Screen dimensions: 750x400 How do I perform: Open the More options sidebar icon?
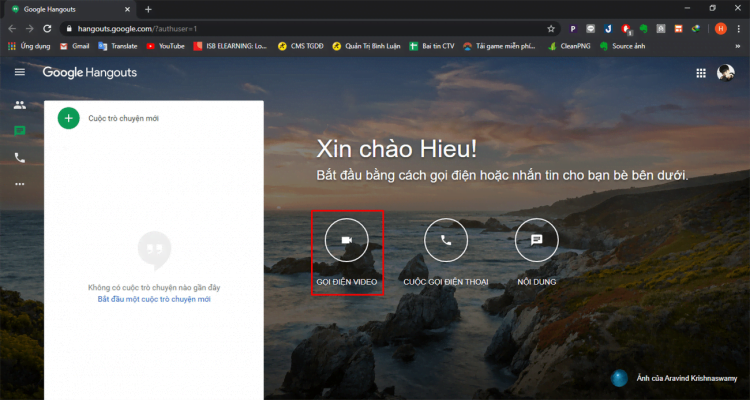point(20,184)
